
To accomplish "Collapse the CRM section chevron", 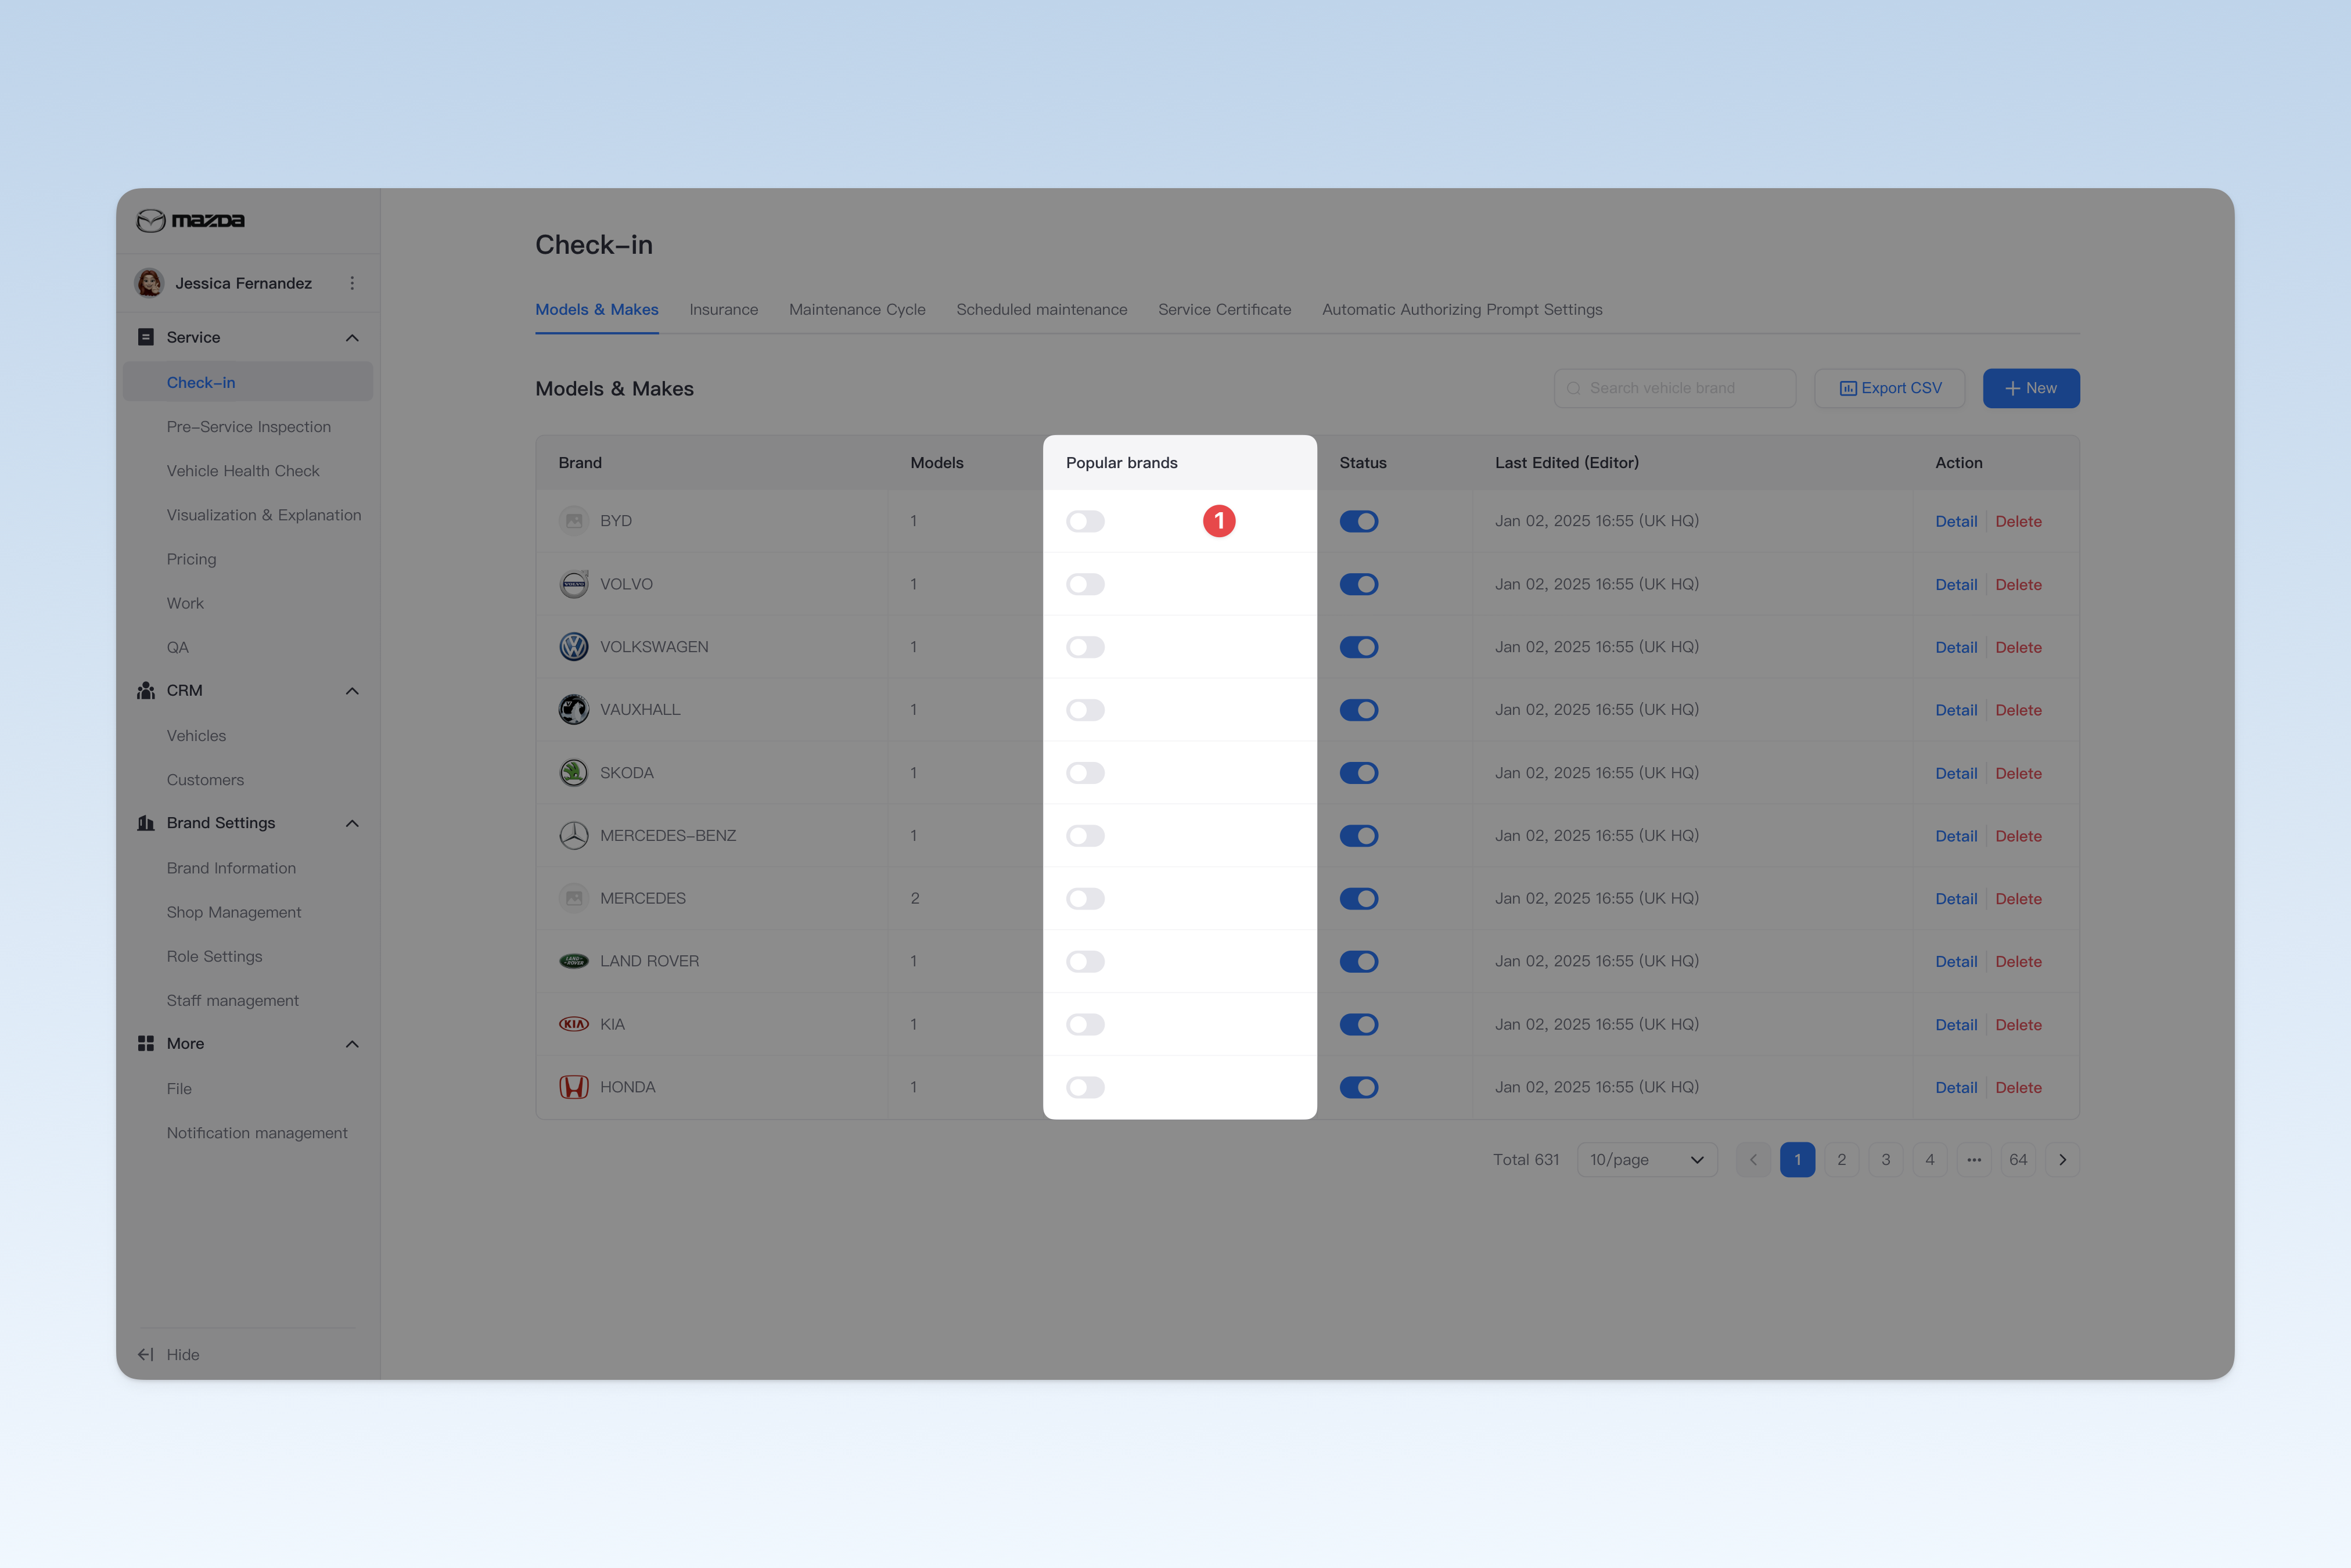I will (x=352, y=691).
